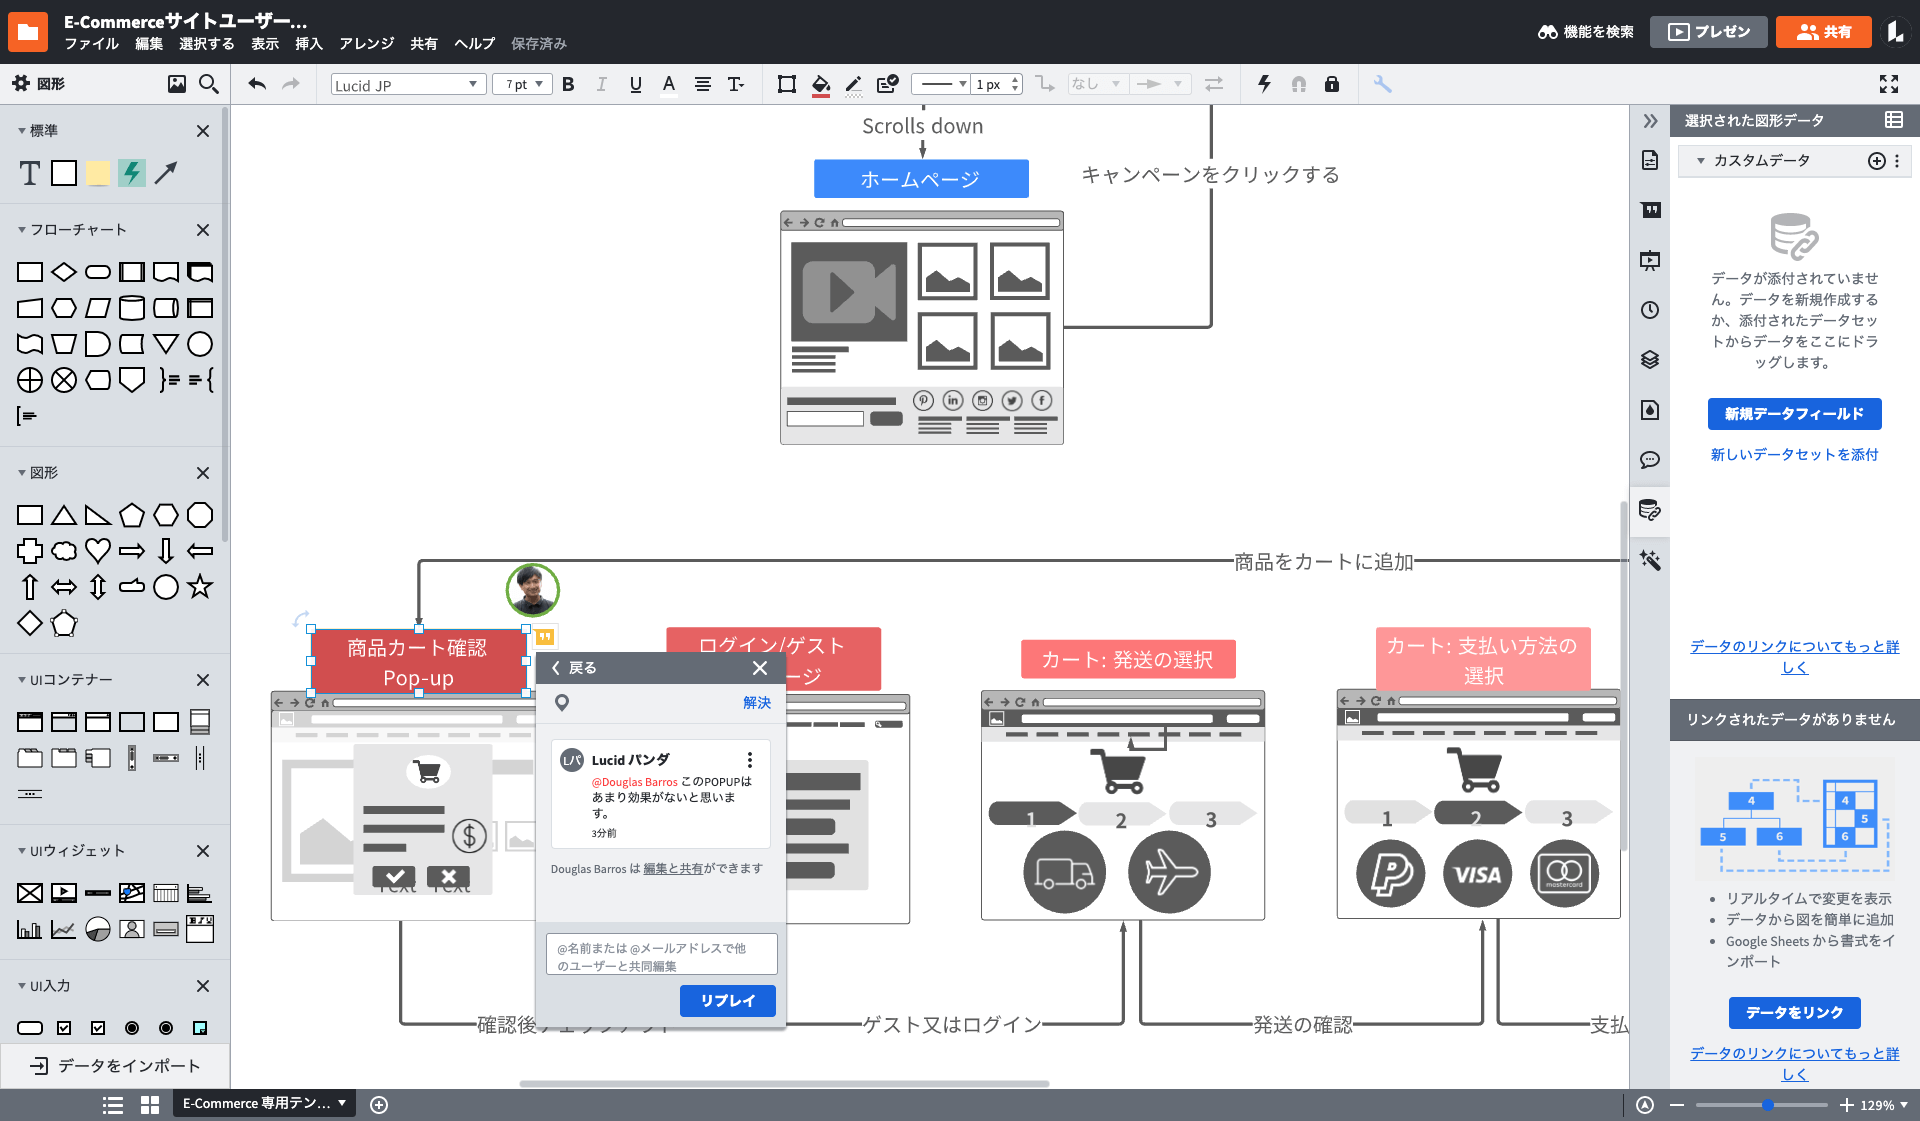Toggle italic text formatting
The height and width of the screenshot is (1121, 1920).
(601, 85)
